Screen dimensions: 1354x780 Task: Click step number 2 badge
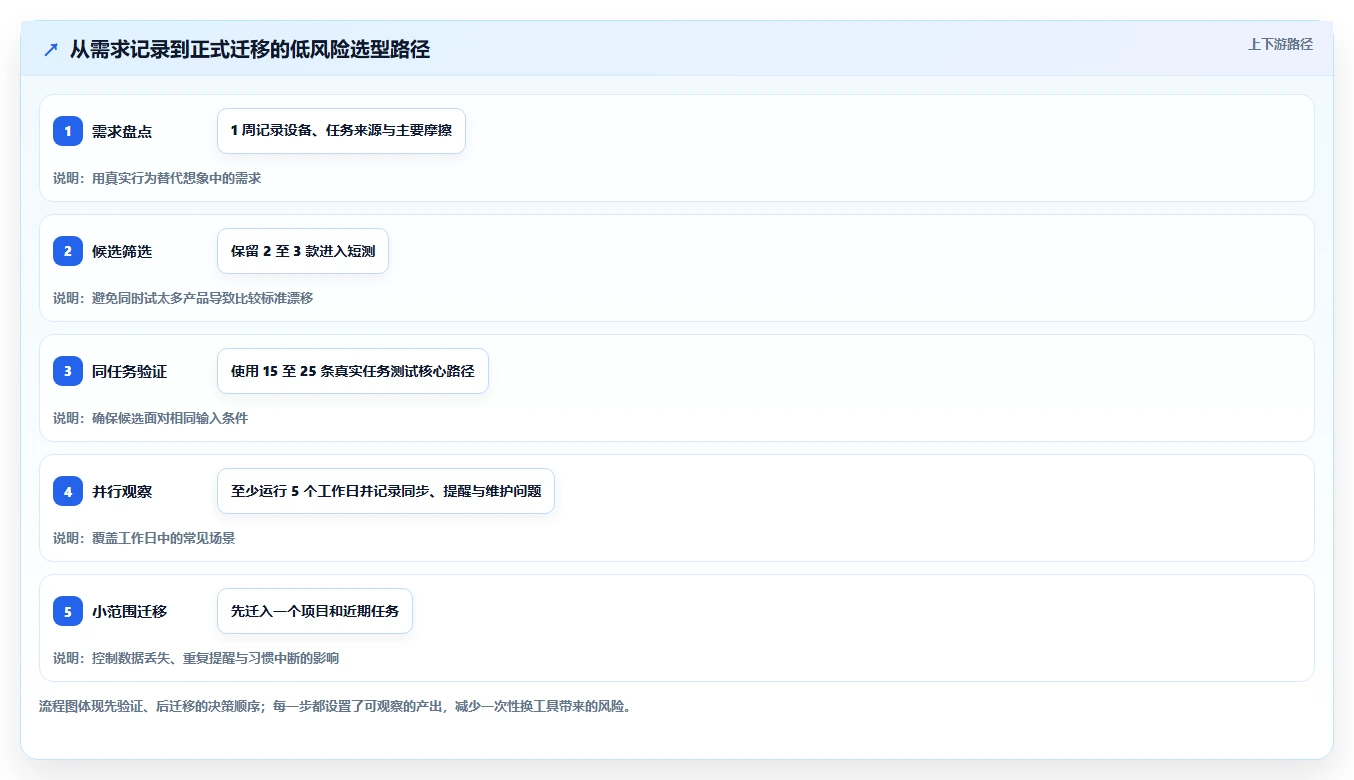point(68,251)
